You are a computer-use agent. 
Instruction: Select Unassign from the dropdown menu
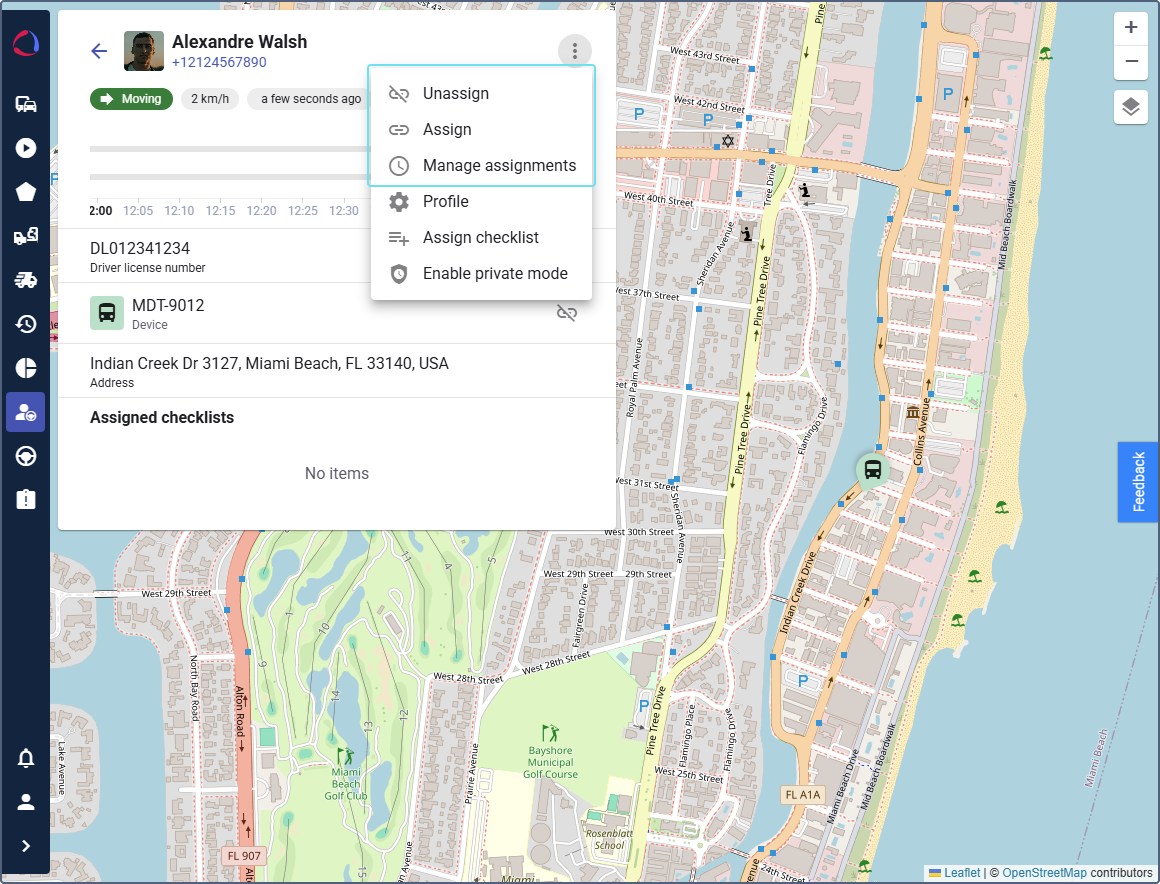click(455, 94)
